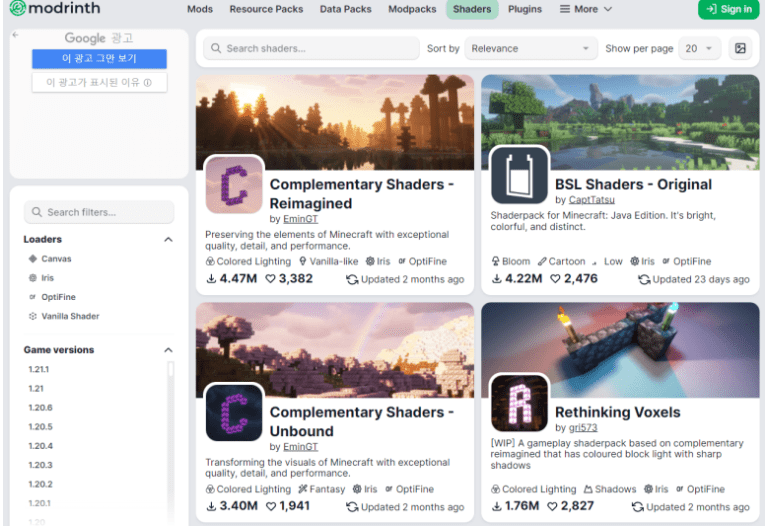Select game version 1.21
This screenshot has width=771, height=530.
pos(36,388)
